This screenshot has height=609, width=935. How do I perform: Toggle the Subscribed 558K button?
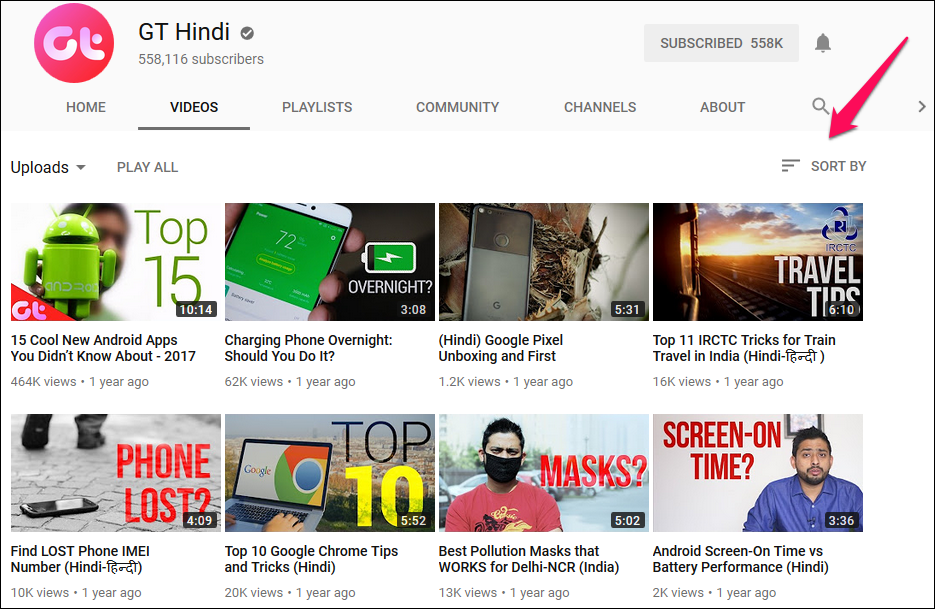(x=721, y=43)
